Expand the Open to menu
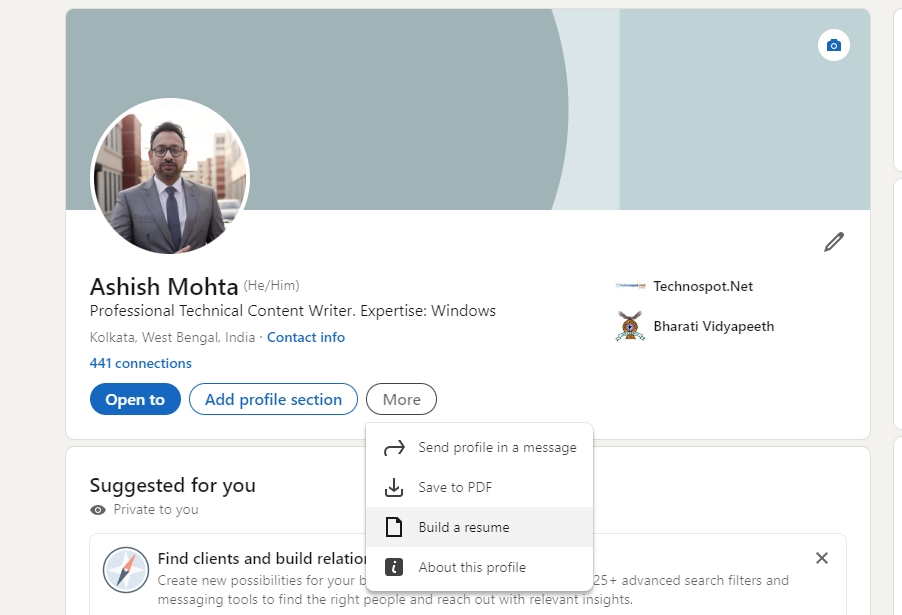Image resolution: width=902 pixels, height=615 pixels. (x=135, y=399)
